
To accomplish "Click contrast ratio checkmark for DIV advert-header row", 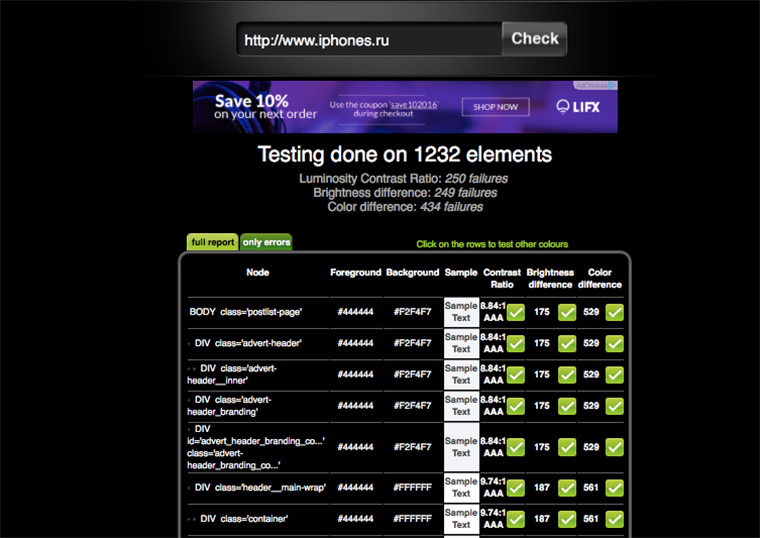I will pos(516,344).
